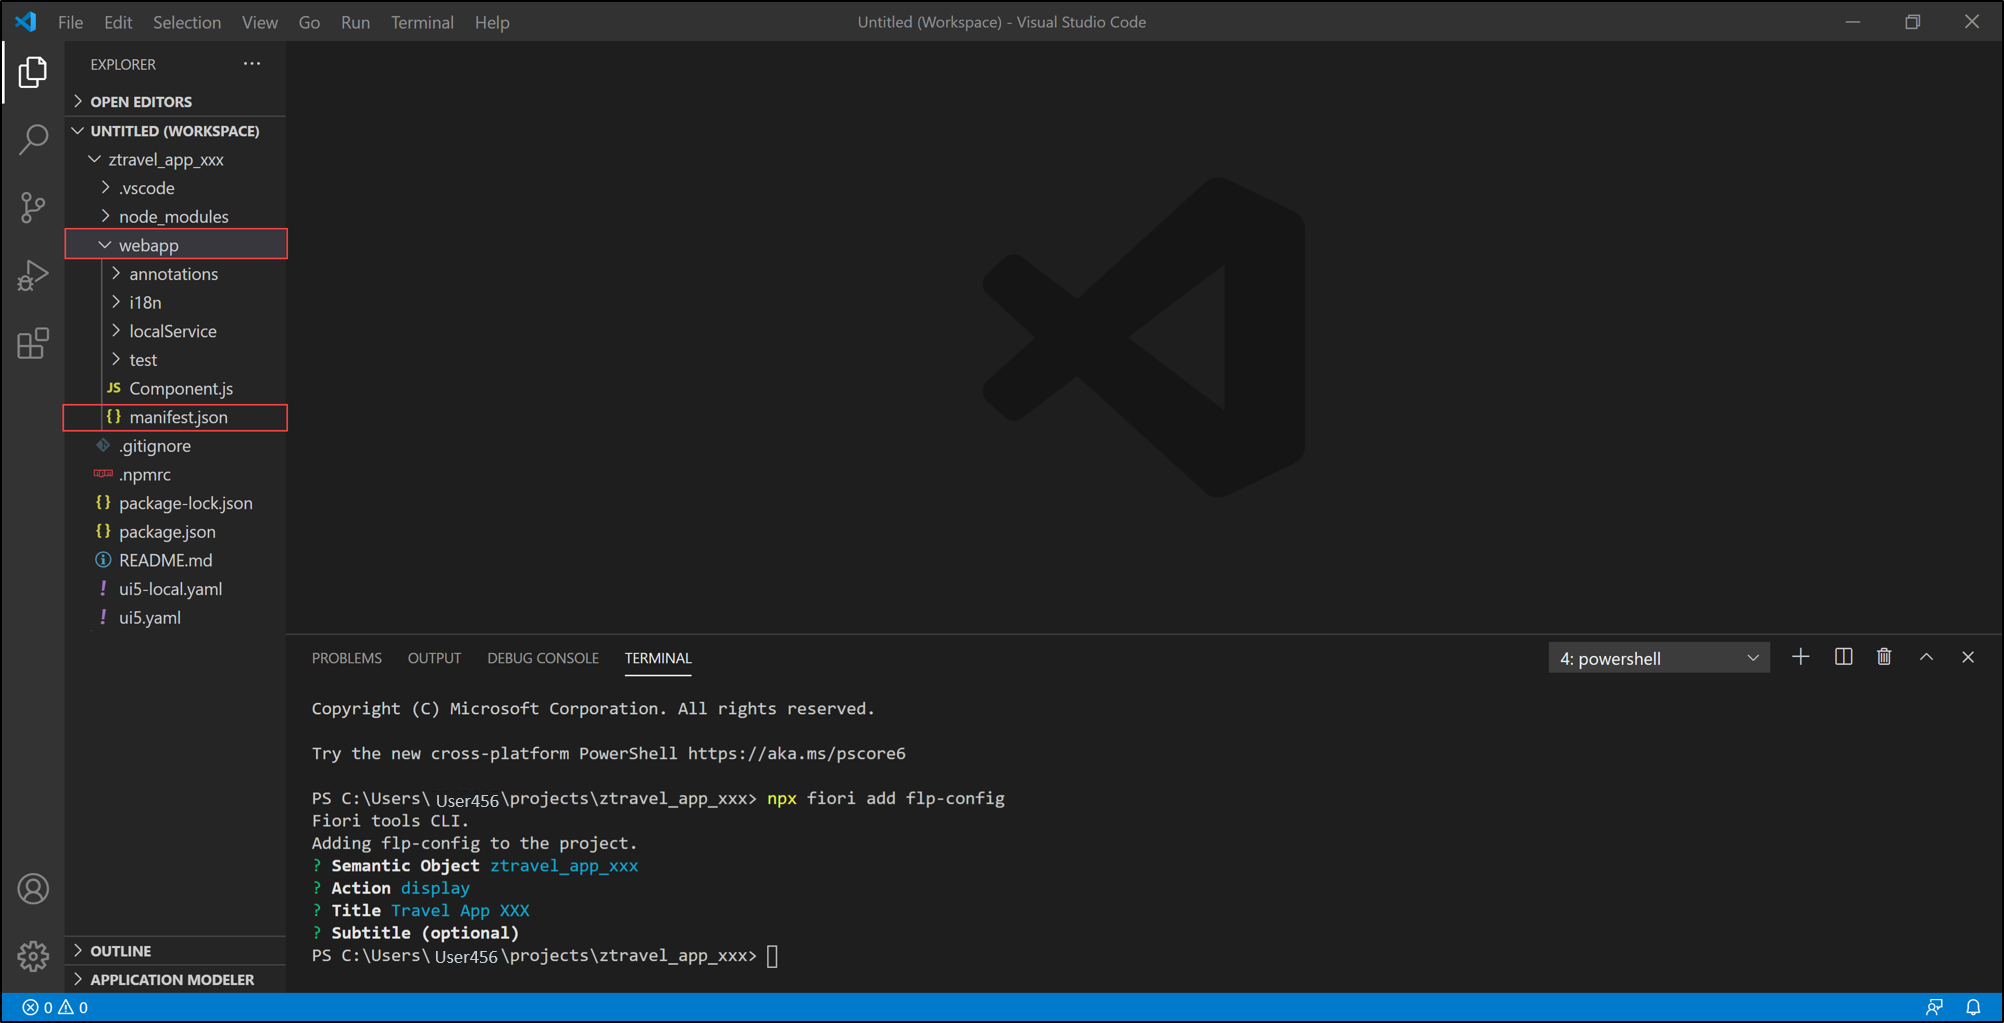Switch to the Debug Console tab
Image resolution: width=2004 pixels, height=1023 pixels.
click(543, 658)
